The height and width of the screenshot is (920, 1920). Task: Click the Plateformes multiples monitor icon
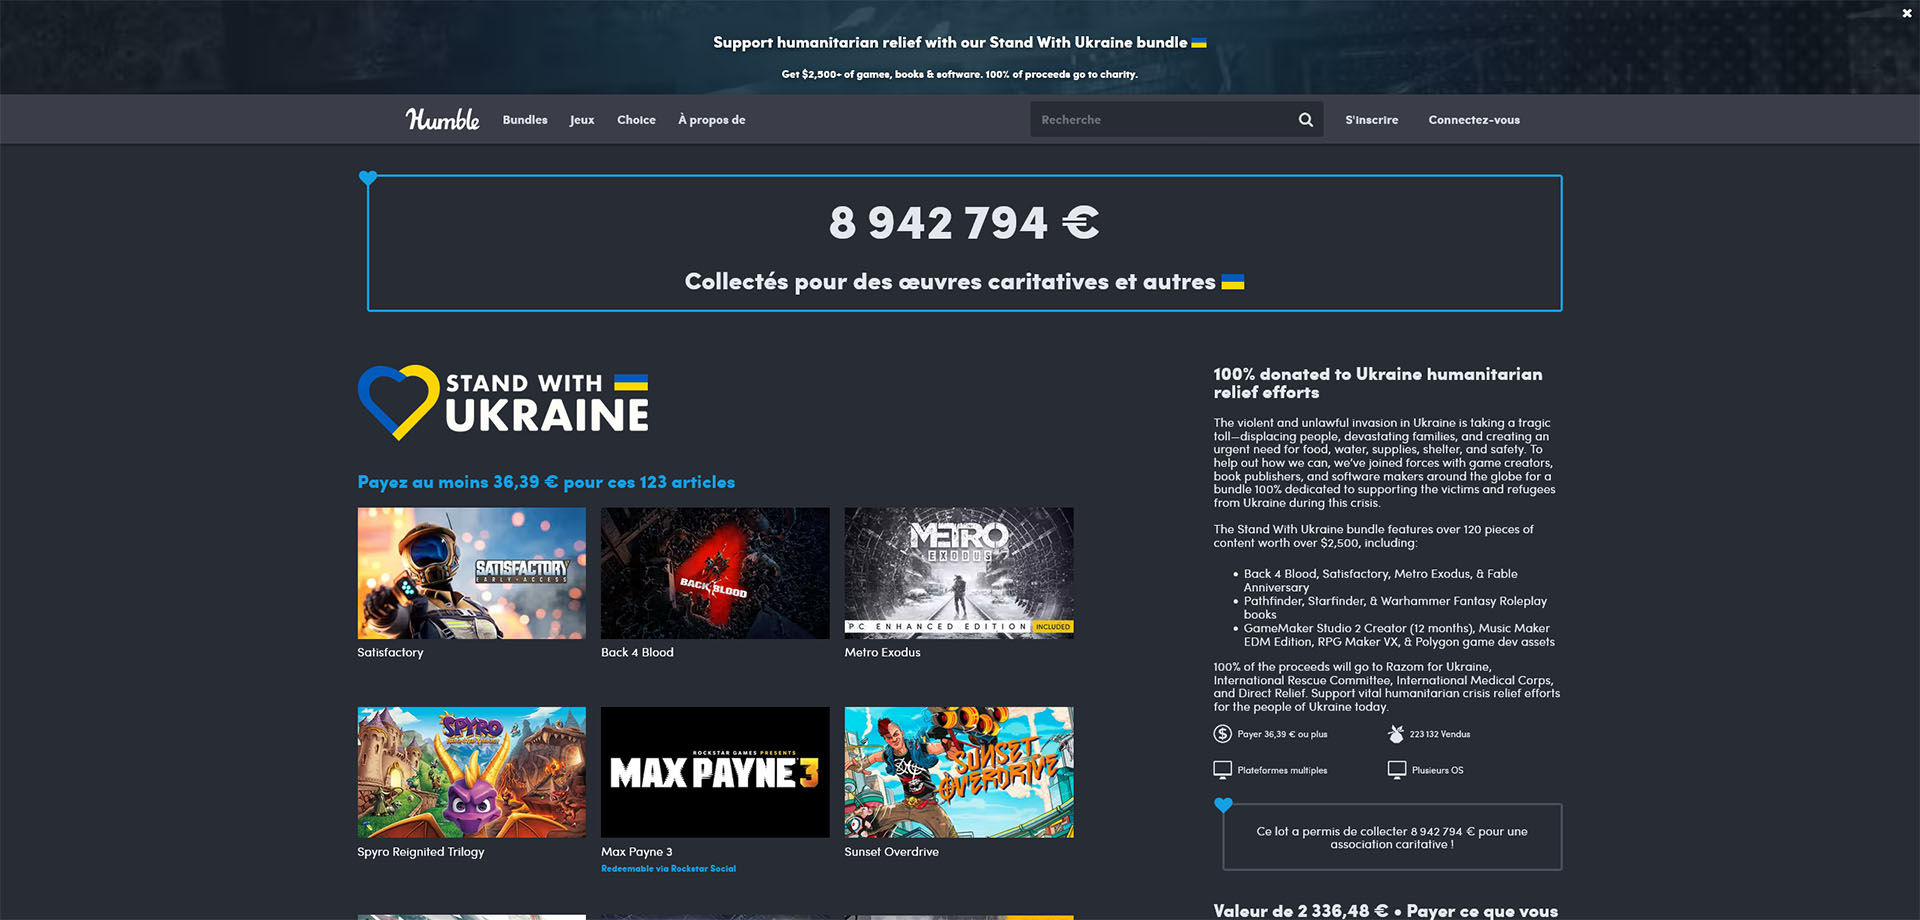point(1222,770)
